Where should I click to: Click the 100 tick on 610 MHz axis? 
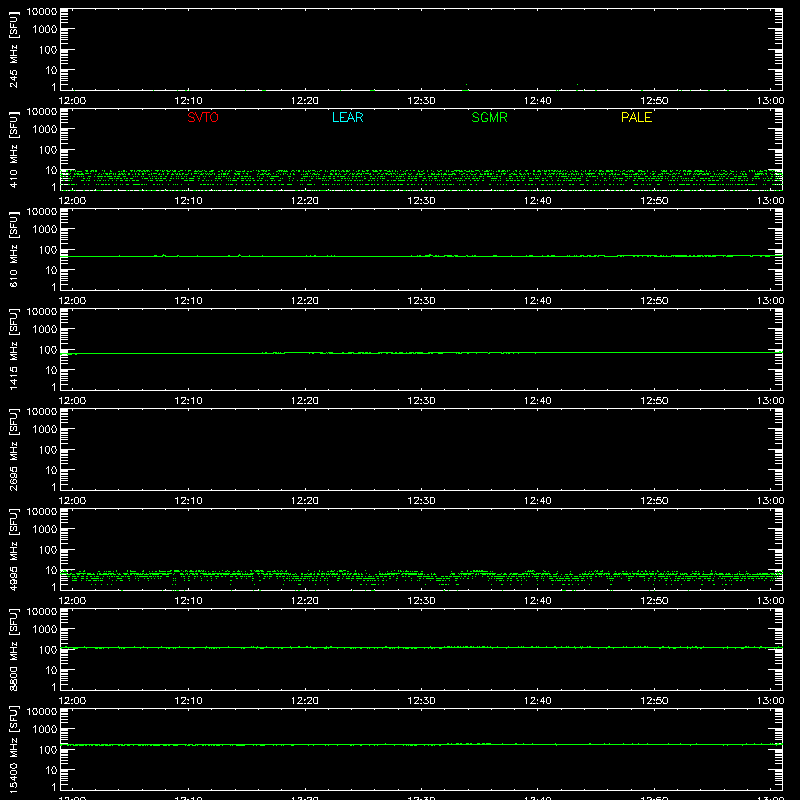(48, 250)
